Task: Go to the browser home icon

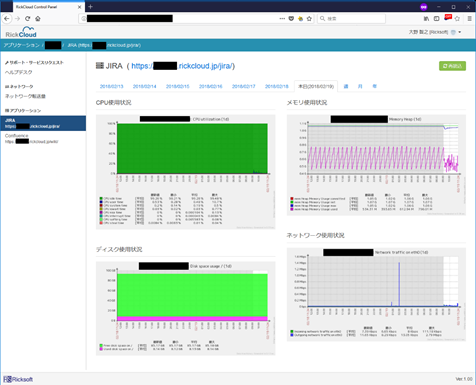Action: pyautogui.click(x=38, y=19)
